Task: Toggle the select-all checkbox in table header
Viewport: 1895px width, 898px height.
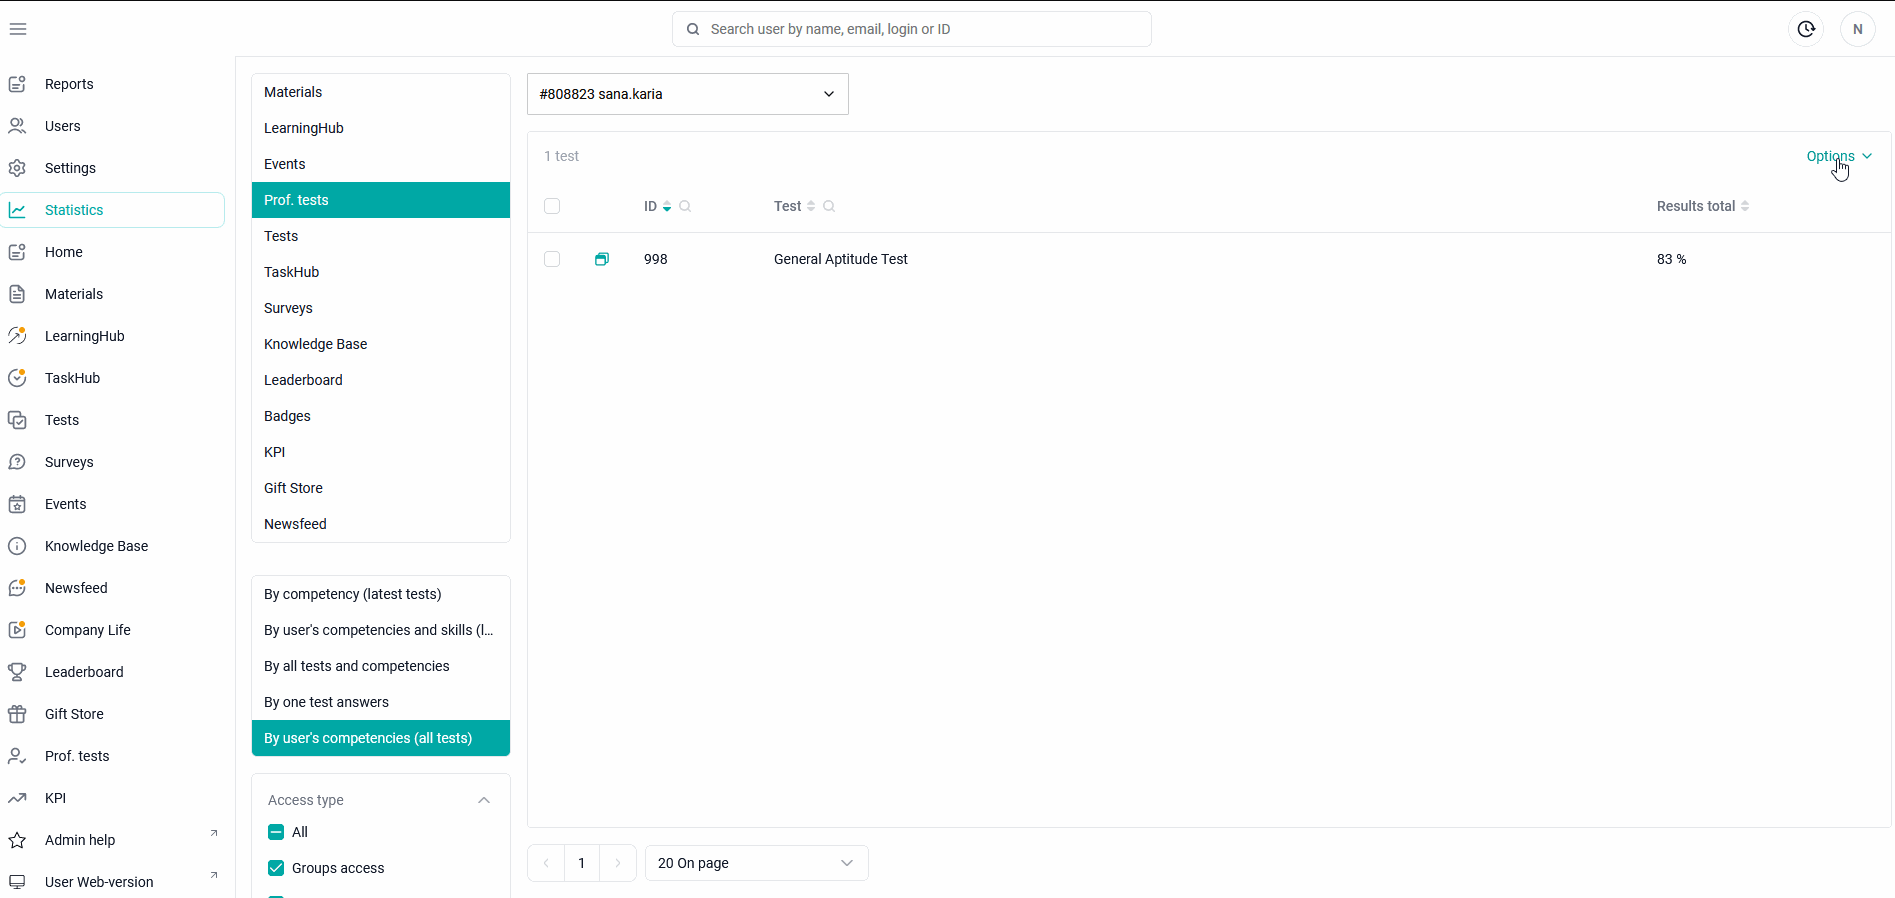Action: pos(552,206)
